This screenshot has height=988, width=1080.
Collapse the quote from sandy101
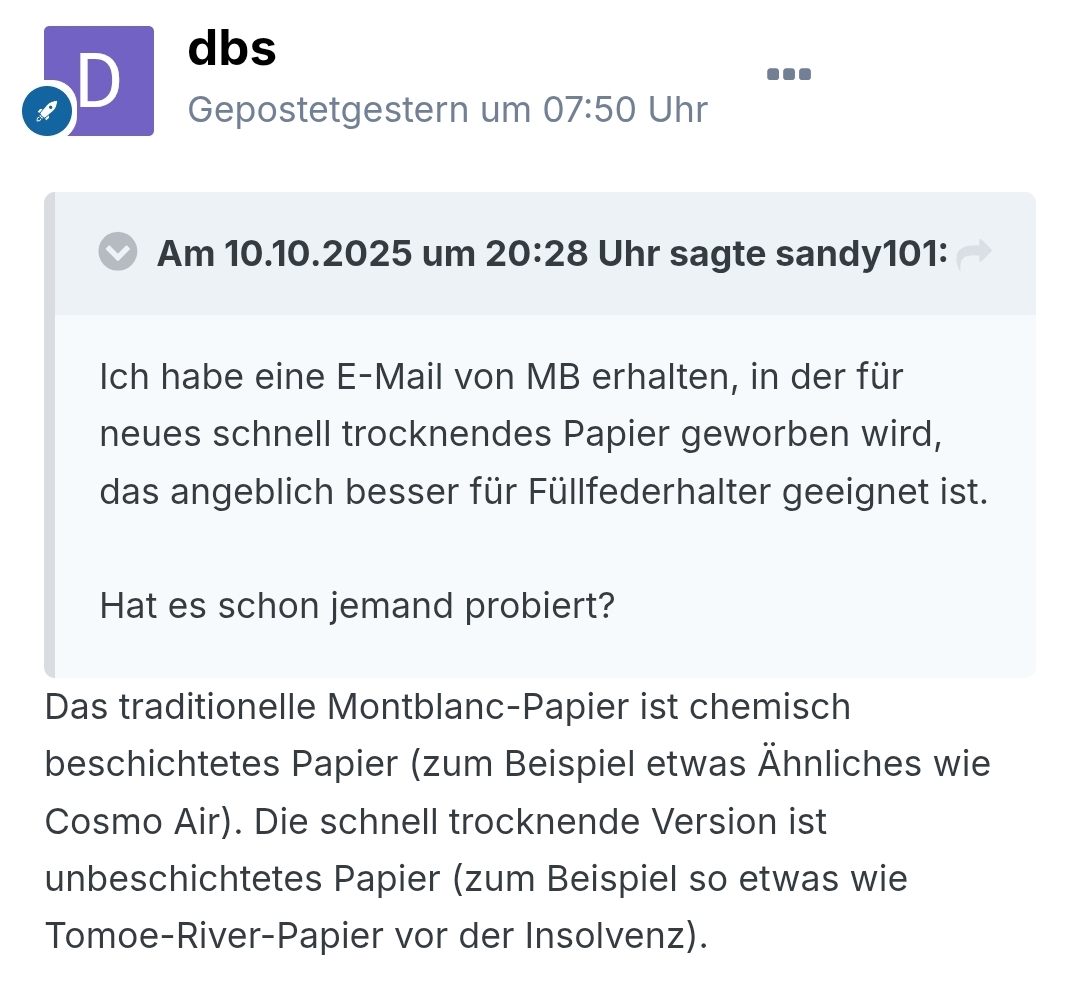coord(118,253)
